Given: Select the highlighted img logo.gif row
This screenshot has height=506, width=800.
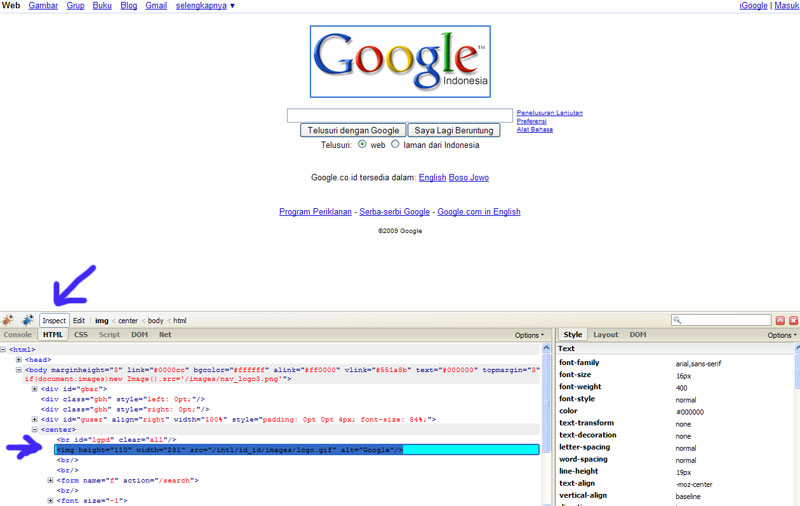Looking at the screenshot, I should click(296, 449).
